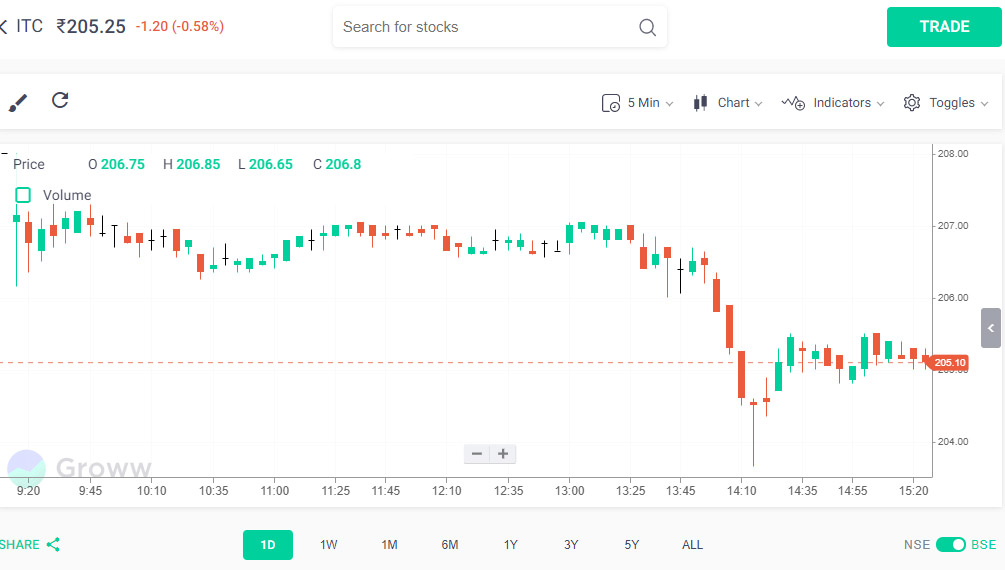Viewport: 1005px width, 570px height.
Task: Click the 10:35 time axis label
Action: pos(213,490)
